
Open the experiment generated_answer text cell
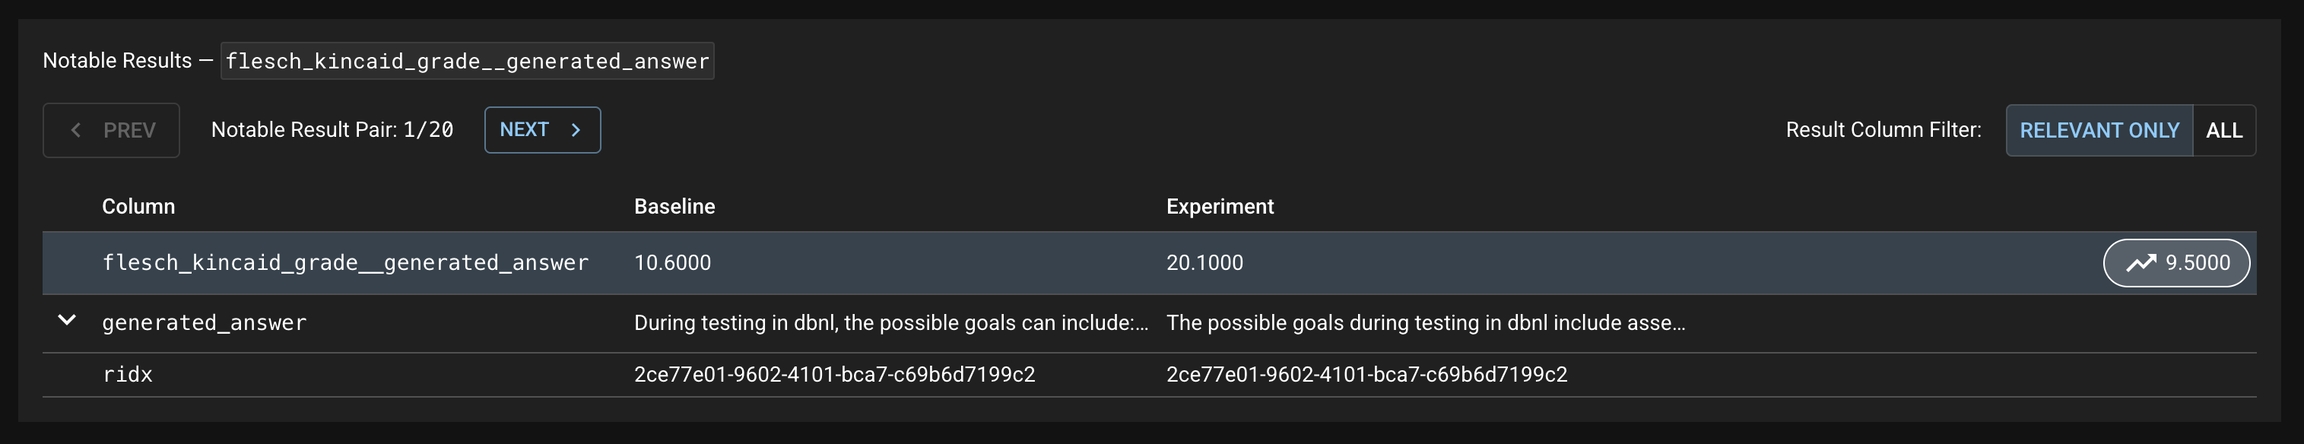(1425, 323)
